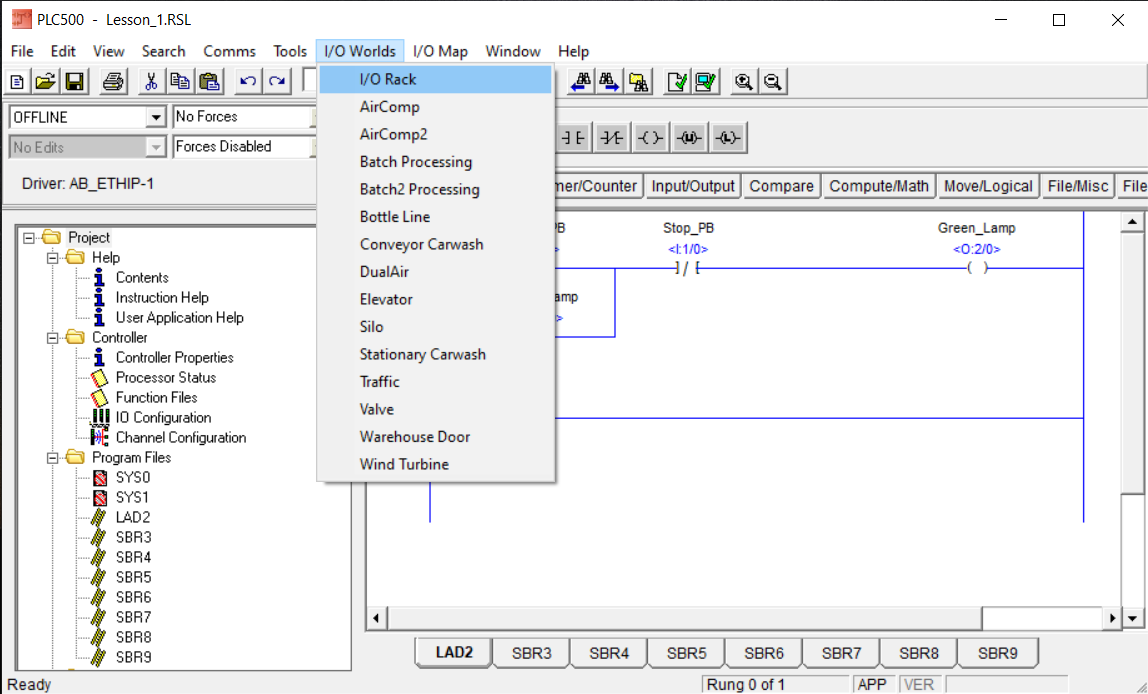Switch to the Compare instruction tab
Screen dimensions: 1148x694
[781, 186]
